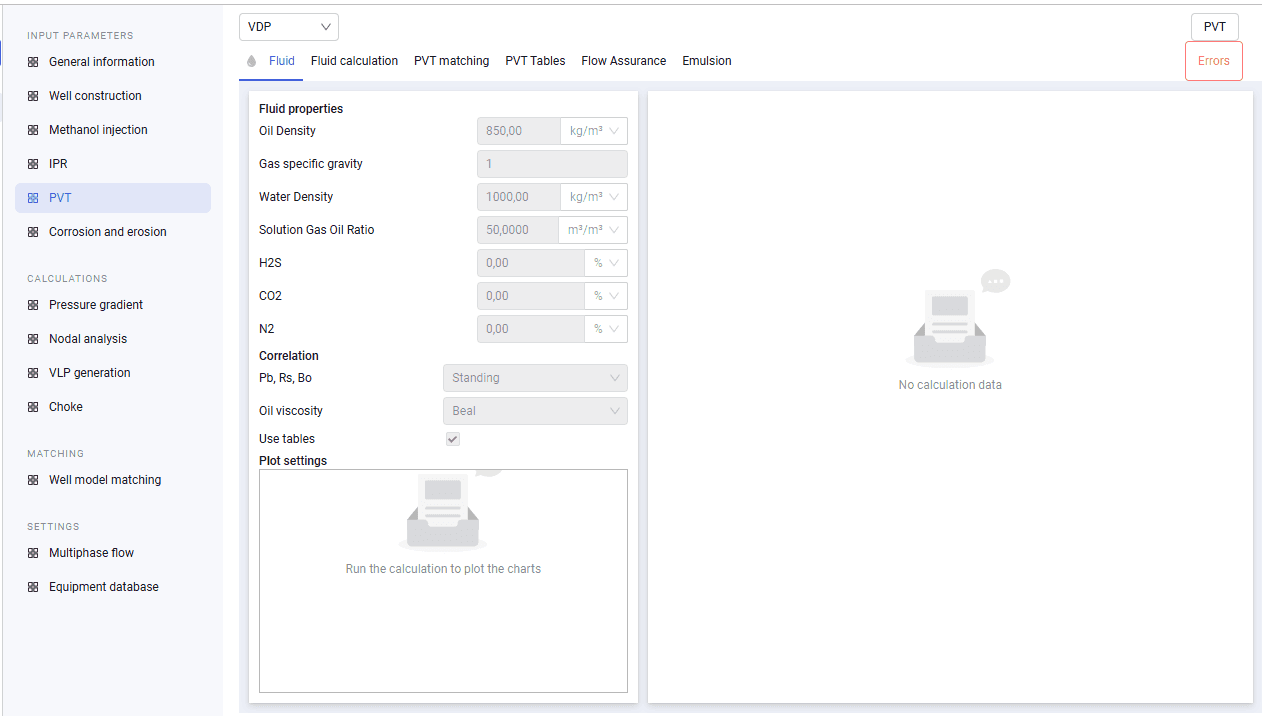
Task: Click the Pressure gradient grid icon
Action: click(33, 305)
